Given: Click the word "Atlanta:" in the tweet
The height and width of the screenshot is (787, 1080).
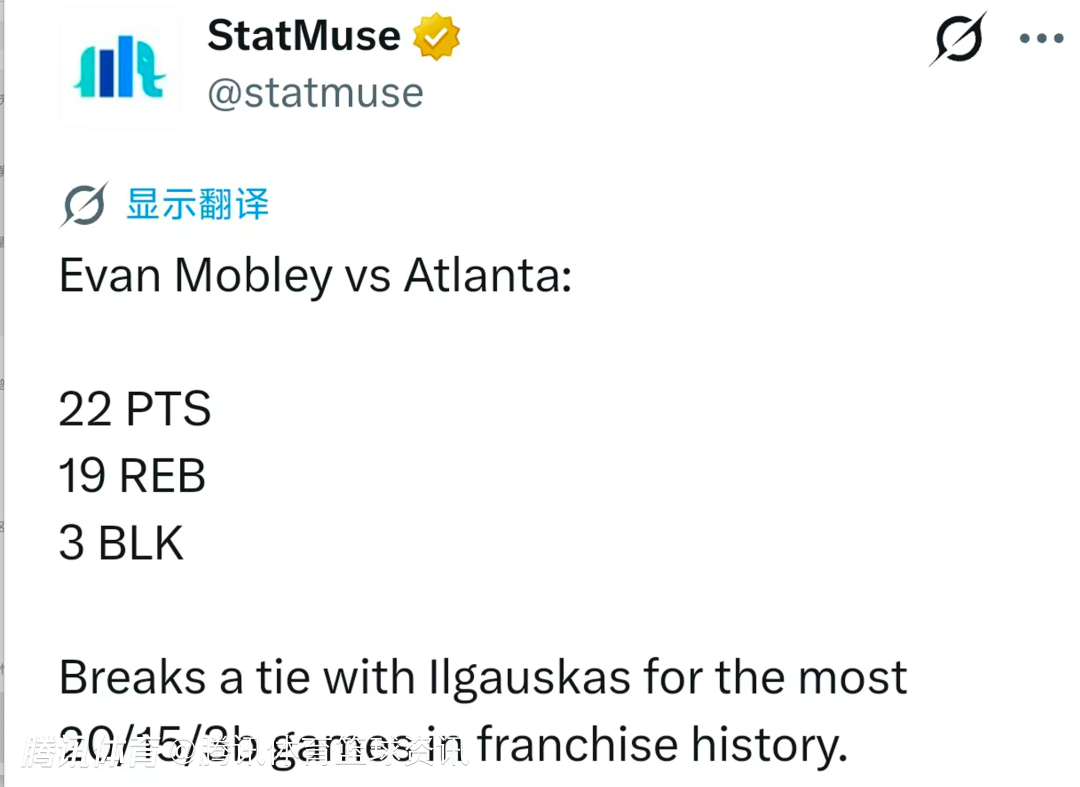Looking at the screenshot, I should pos(487,277).
